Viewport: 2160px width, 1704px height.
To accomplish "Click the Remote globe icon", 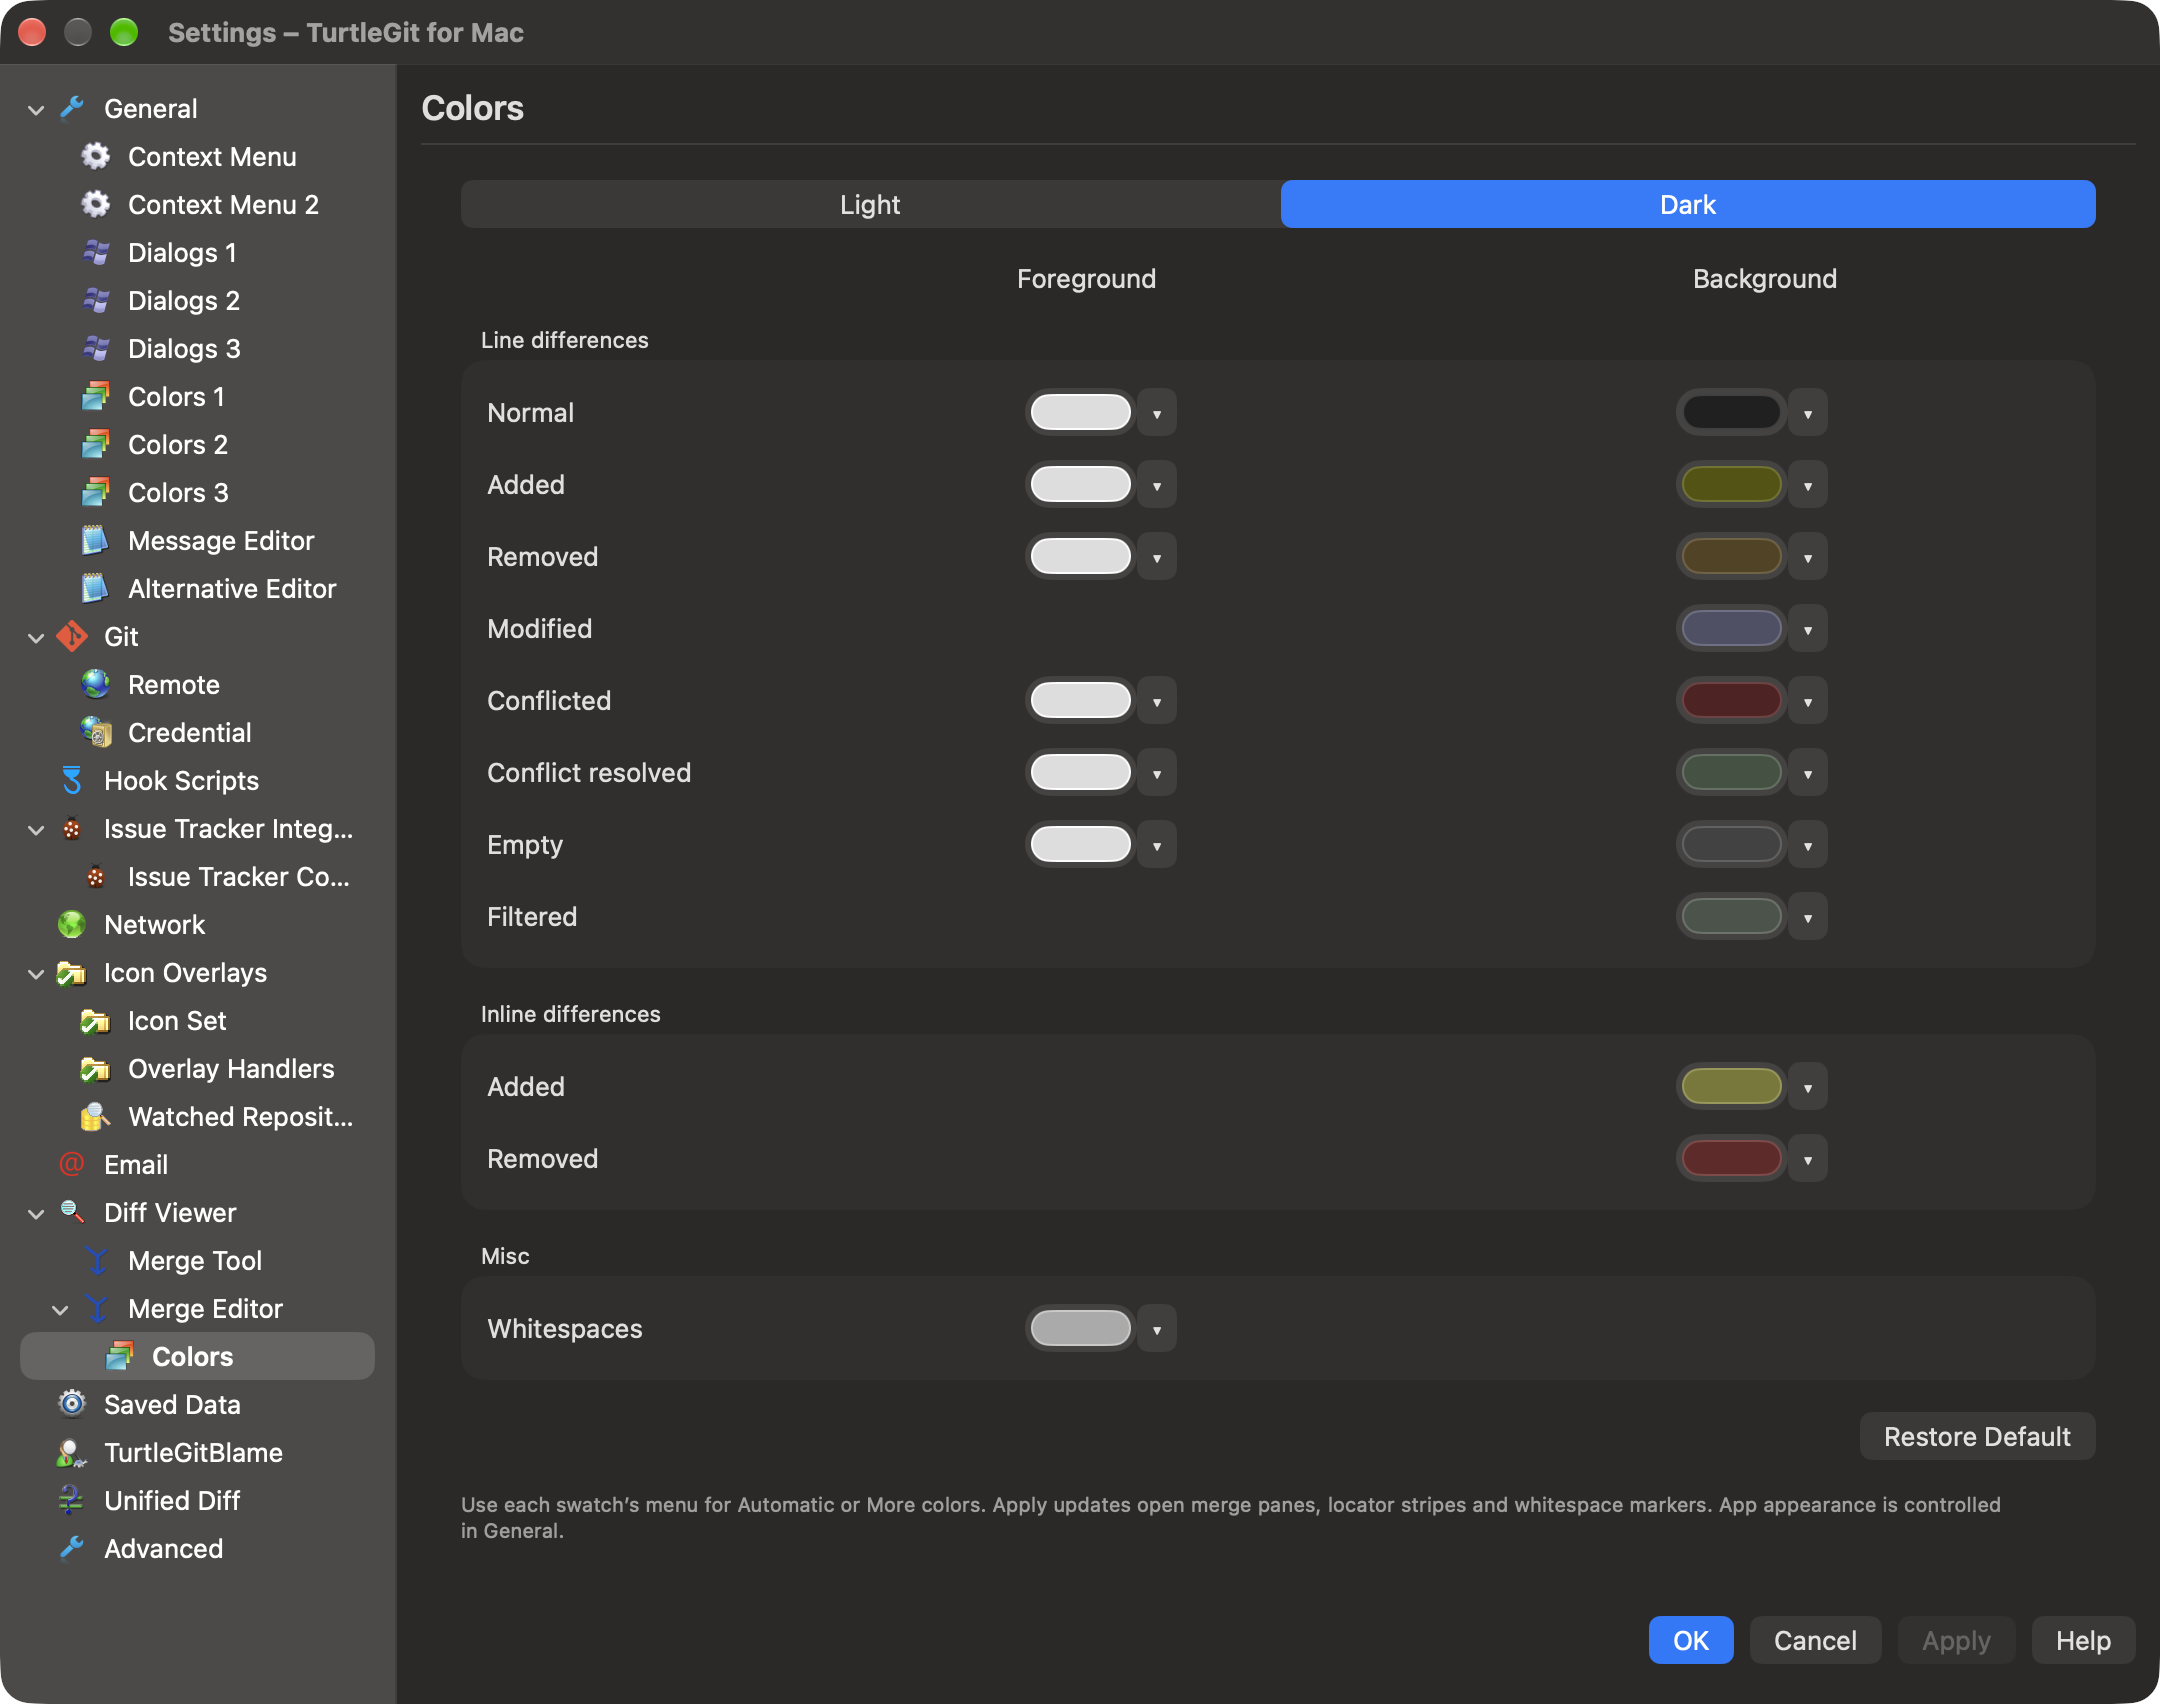I will [x=96, y=684].
